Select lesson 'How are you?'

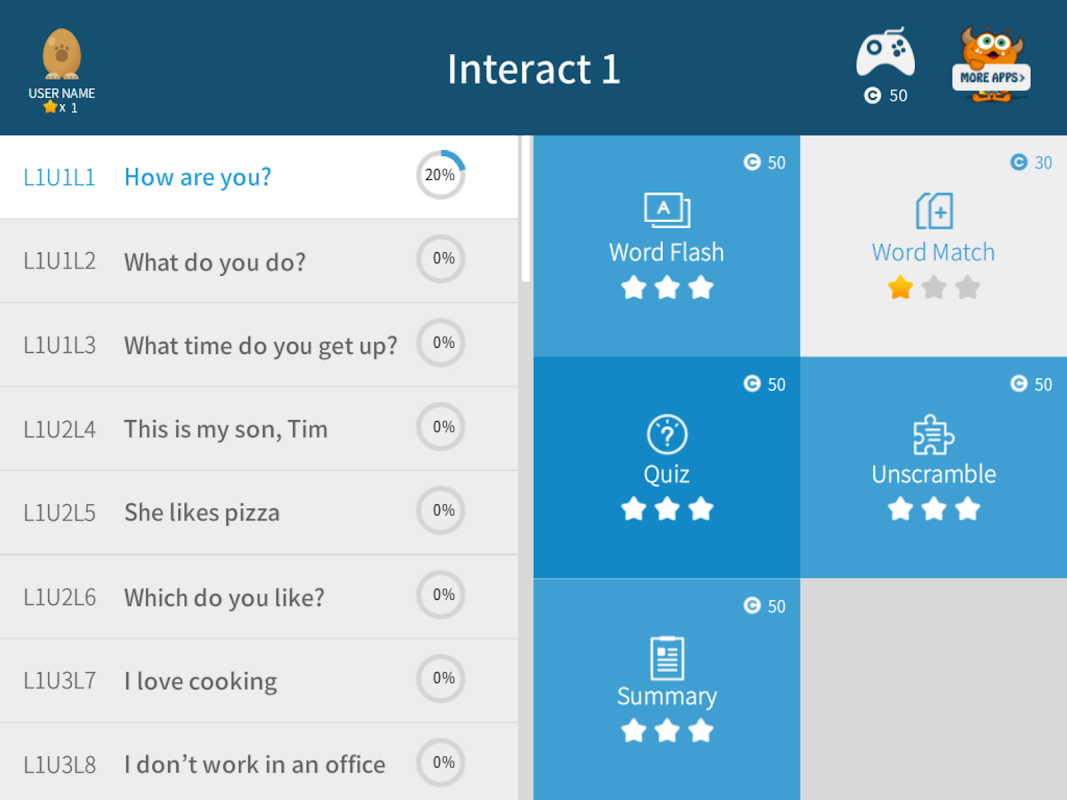tap(198, 178)
